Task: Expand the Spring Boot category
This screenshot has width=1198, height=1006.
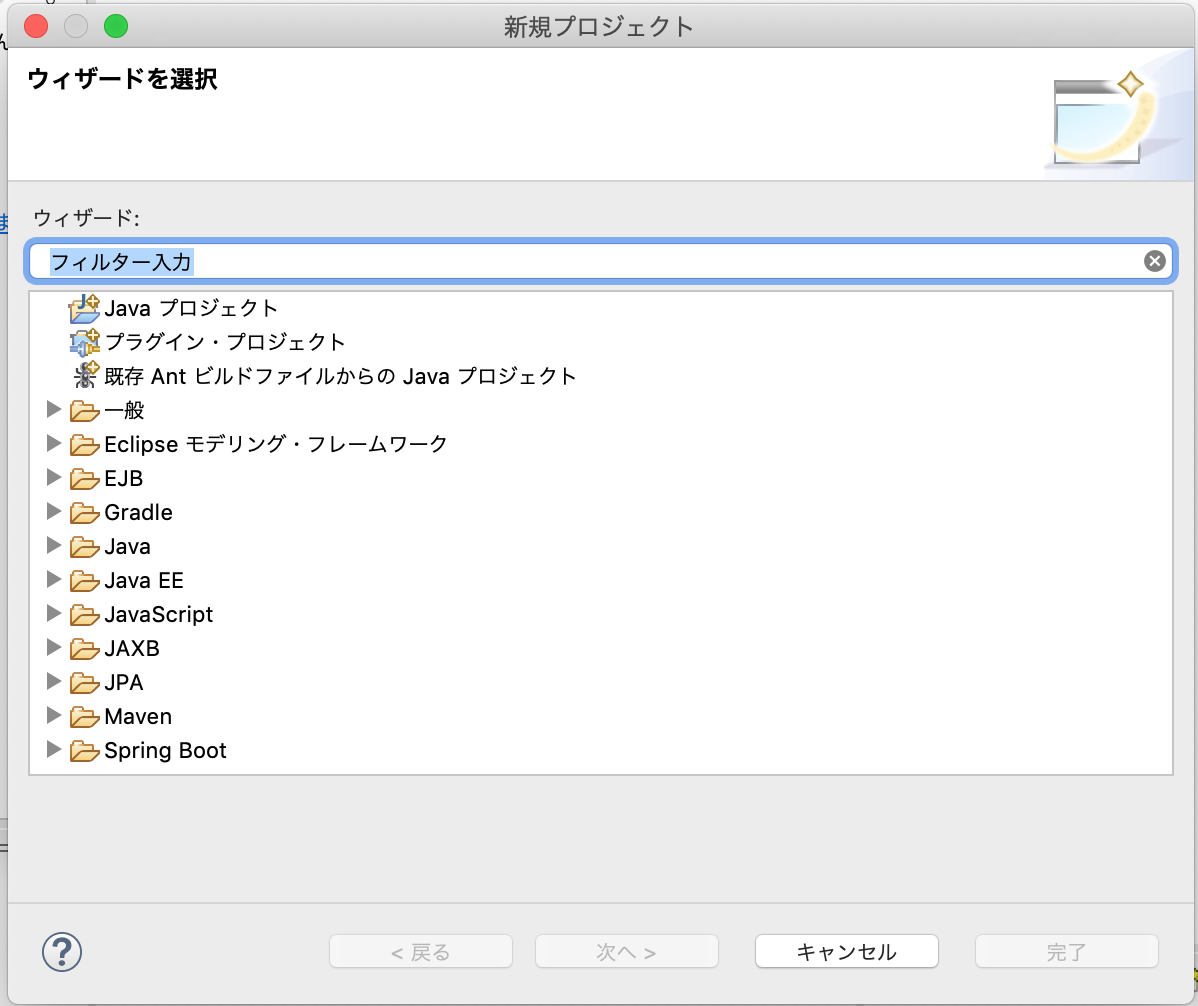Action: pos(53,749)
